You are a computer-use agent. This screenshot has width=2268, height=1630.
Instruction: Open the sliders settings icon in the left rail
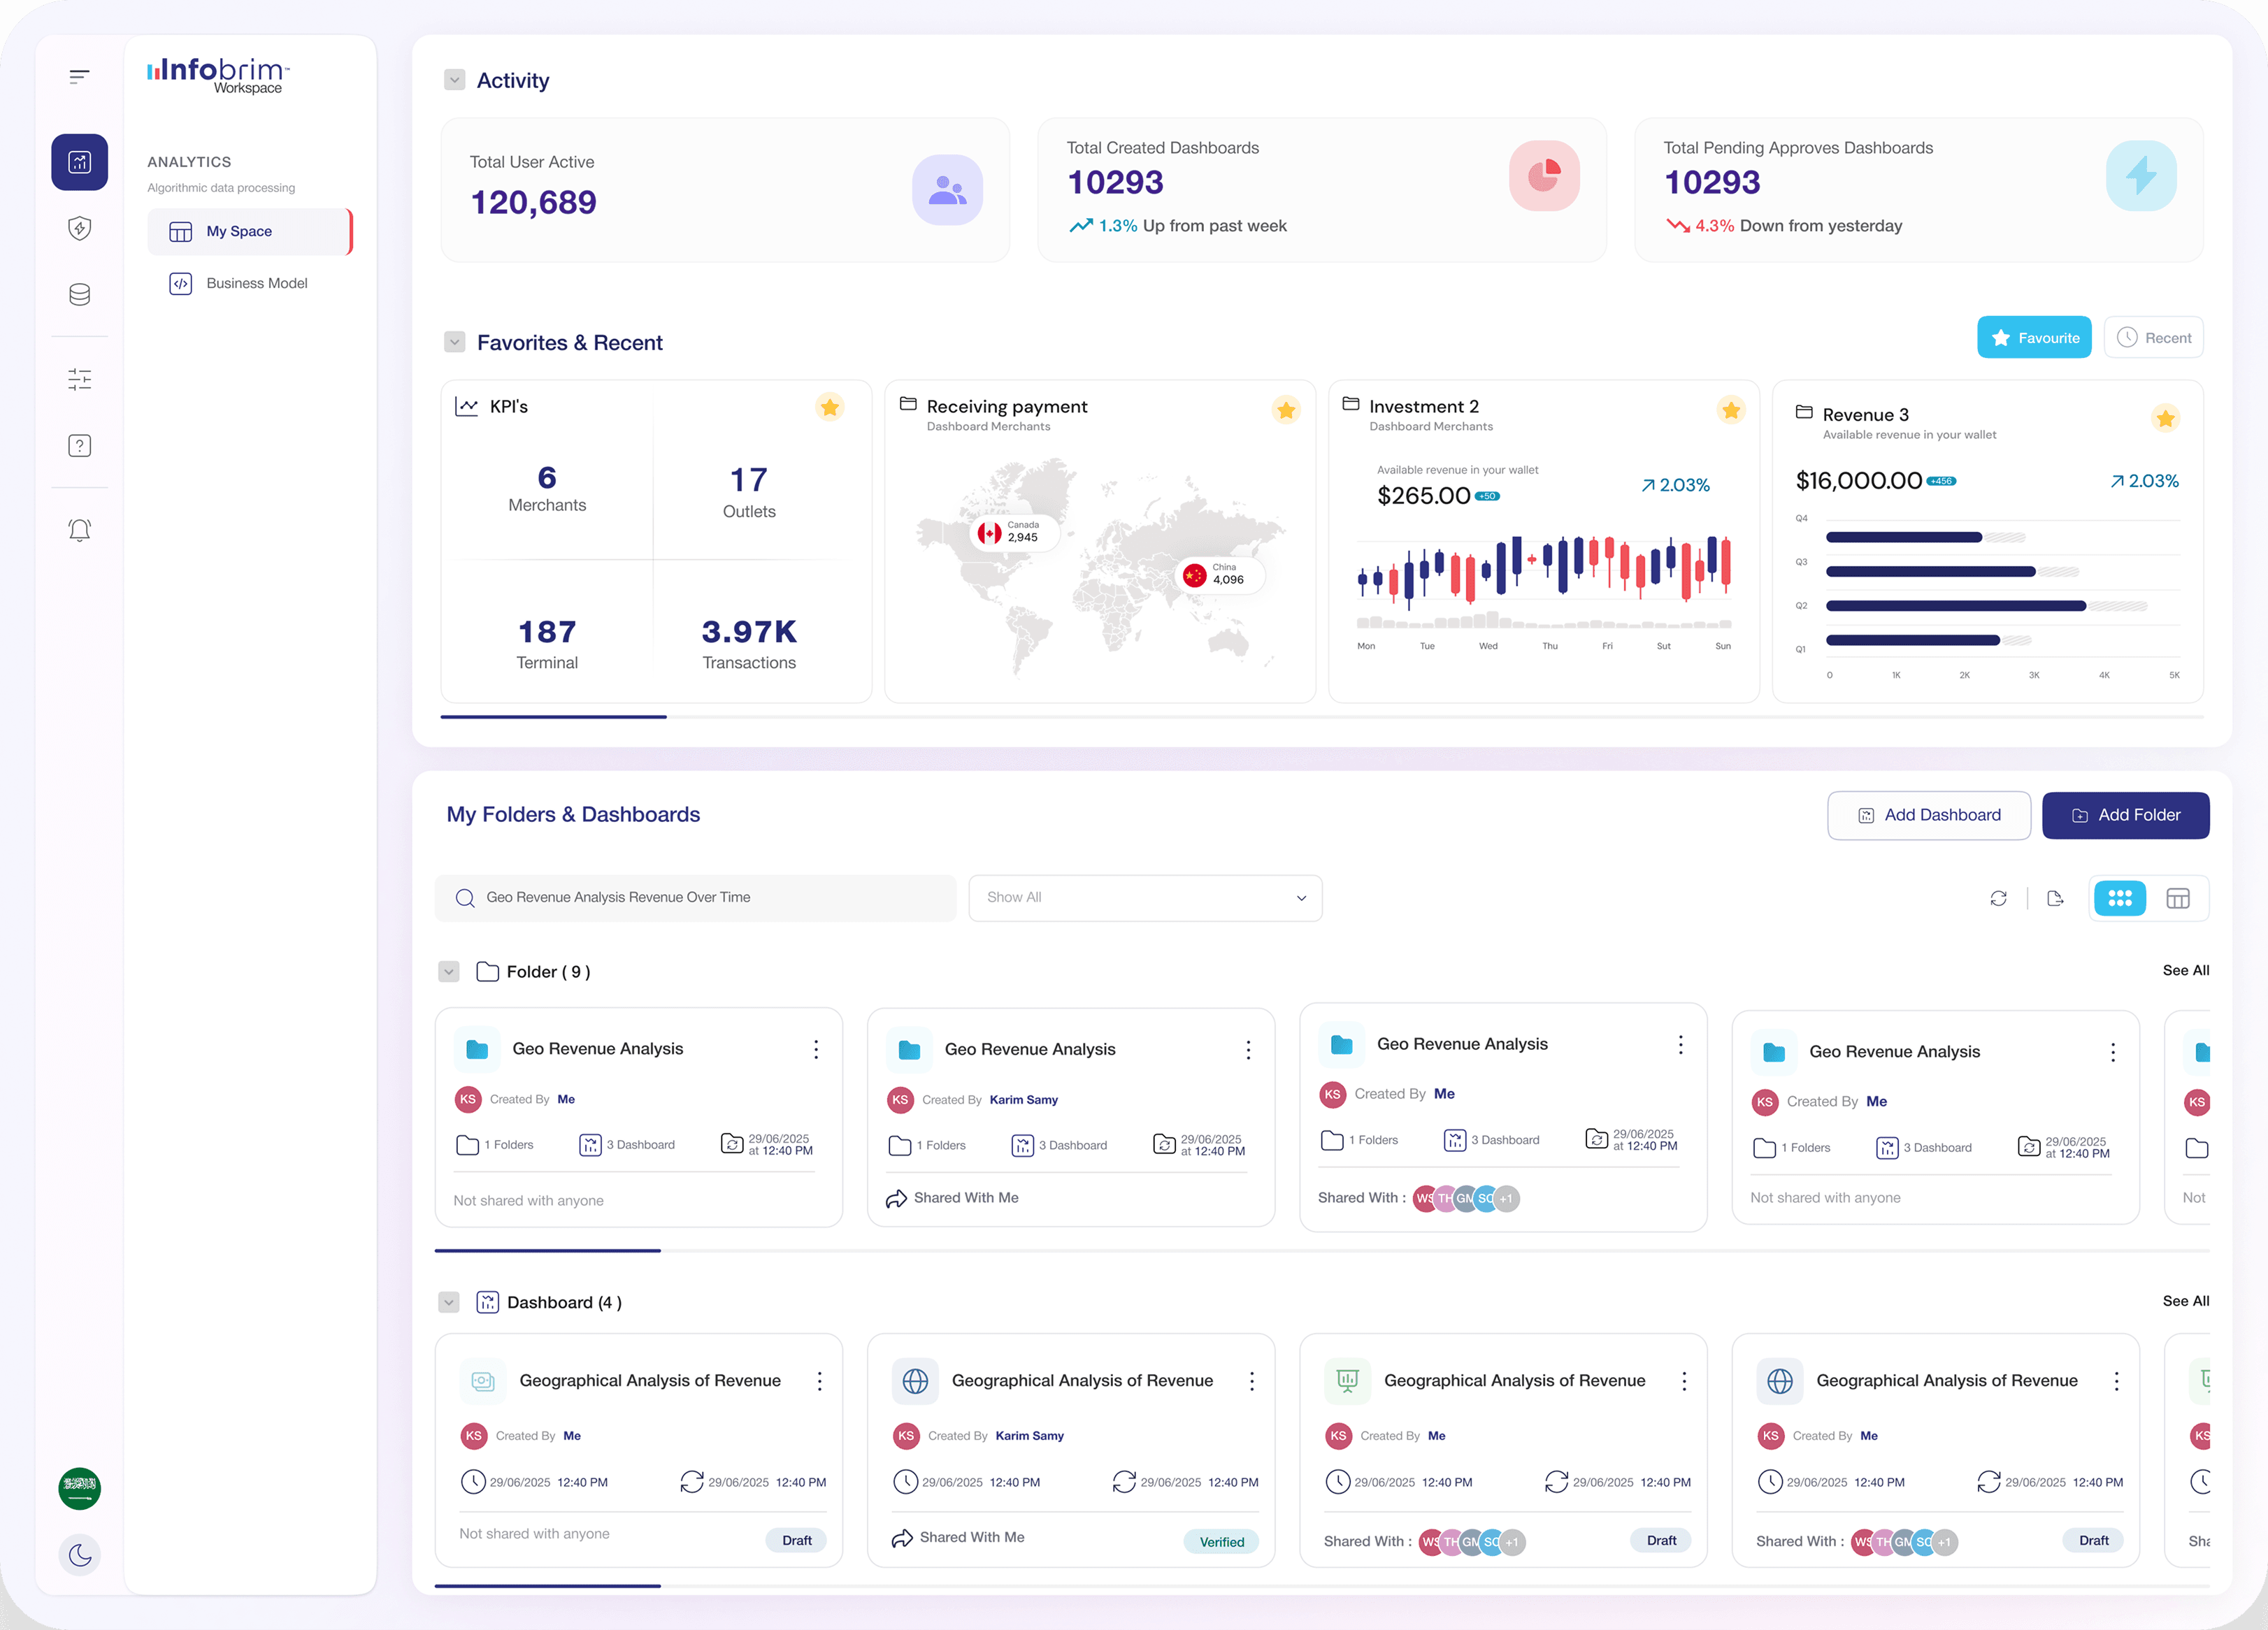(80, 379)
